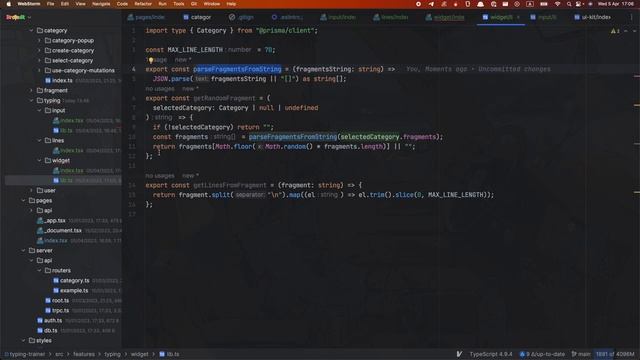Click MAX_LINE_LENGTH constant declaration
Screen dimensions: 640x360
(195, 50)
